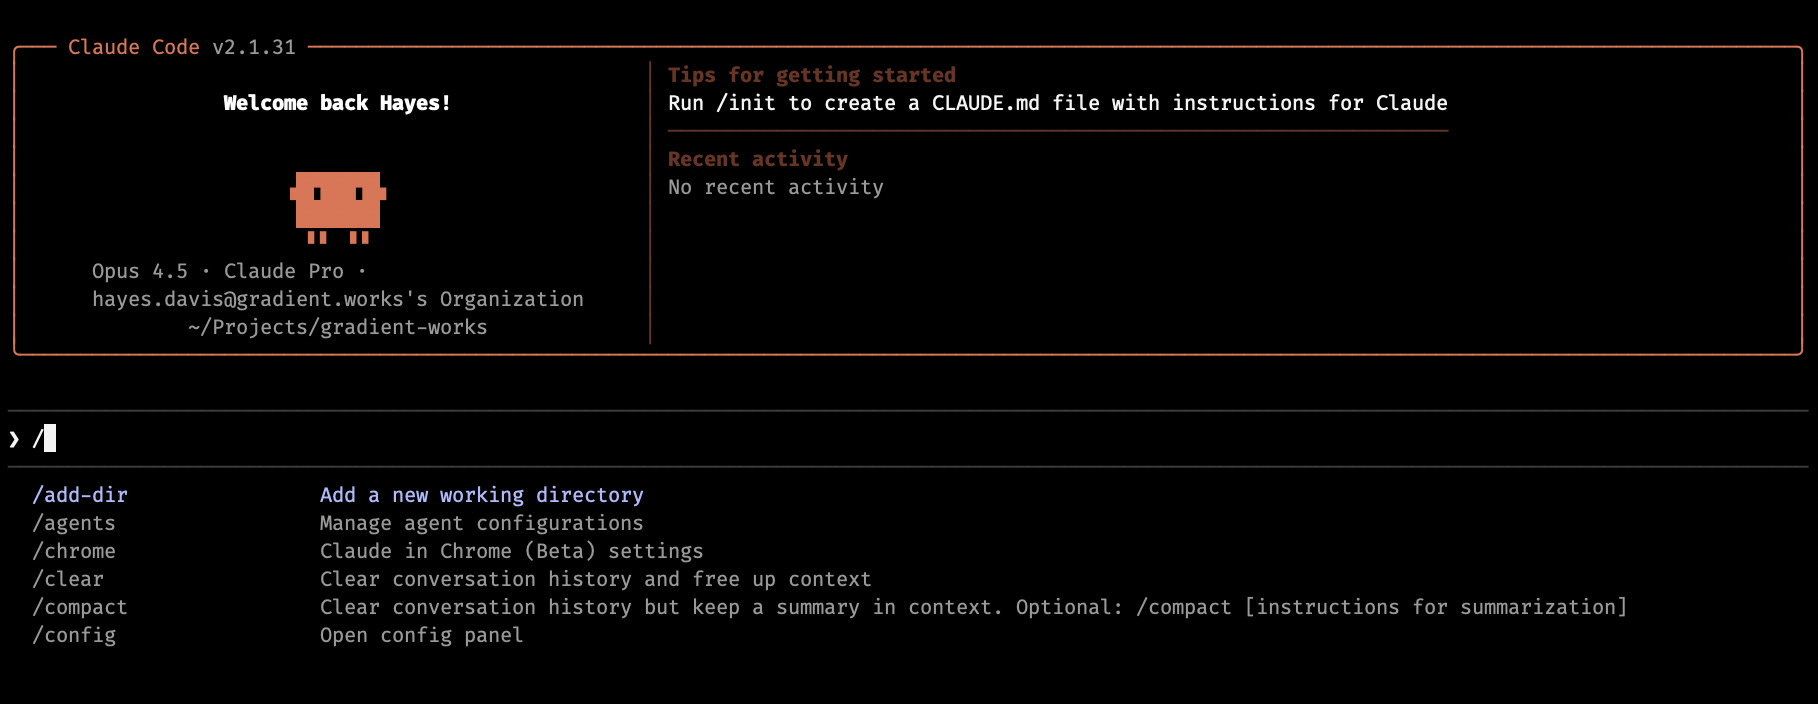Screen dimensions: 1818x704
Task: Click the 'Opus 4.5 · Claude Pro' model line
Action: coord(229,271)
